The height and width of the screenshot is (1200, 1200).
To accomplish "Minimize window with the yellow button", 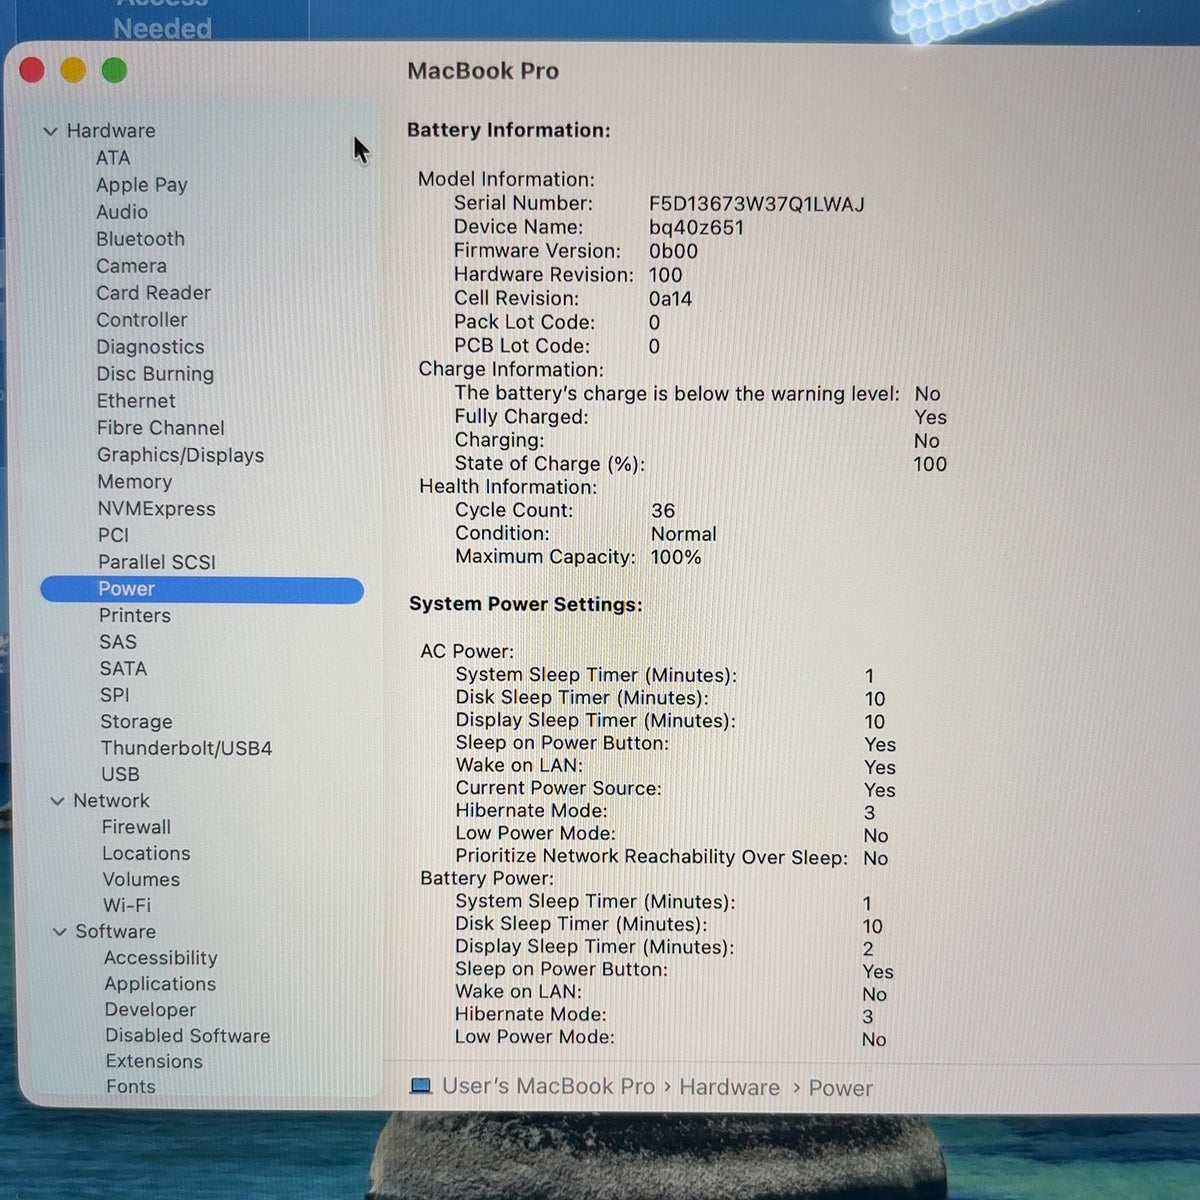I will 73,70.
